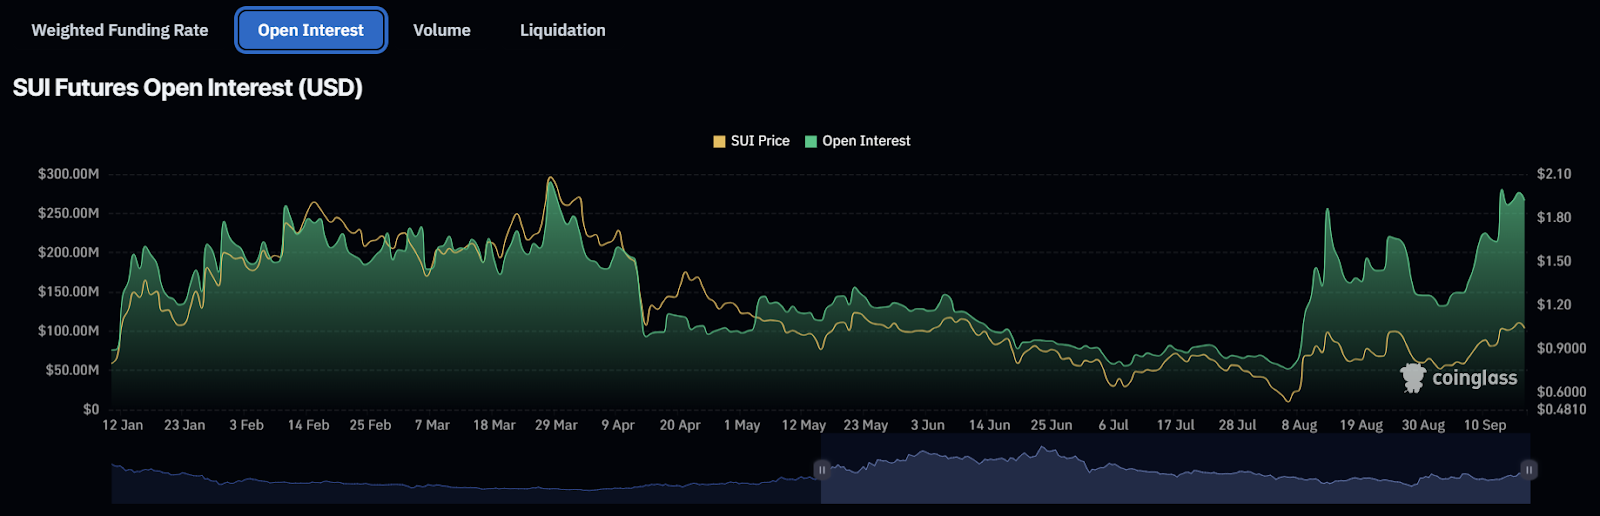
Task: Click the $0.4810 price axis label
Action: (x=1561, y=409)
